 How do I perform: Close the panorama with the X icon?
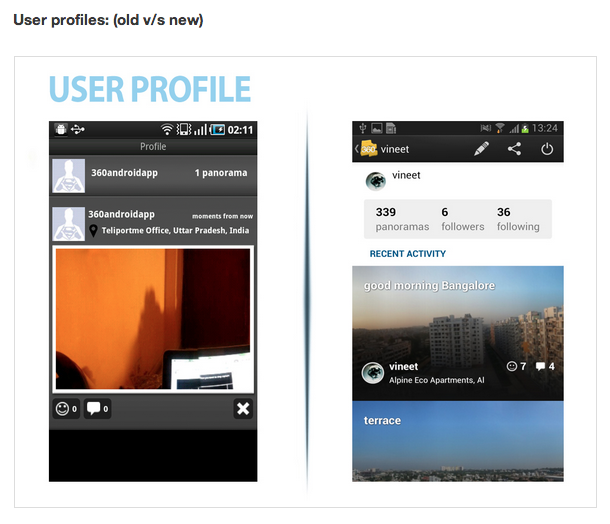coord(243,409)
